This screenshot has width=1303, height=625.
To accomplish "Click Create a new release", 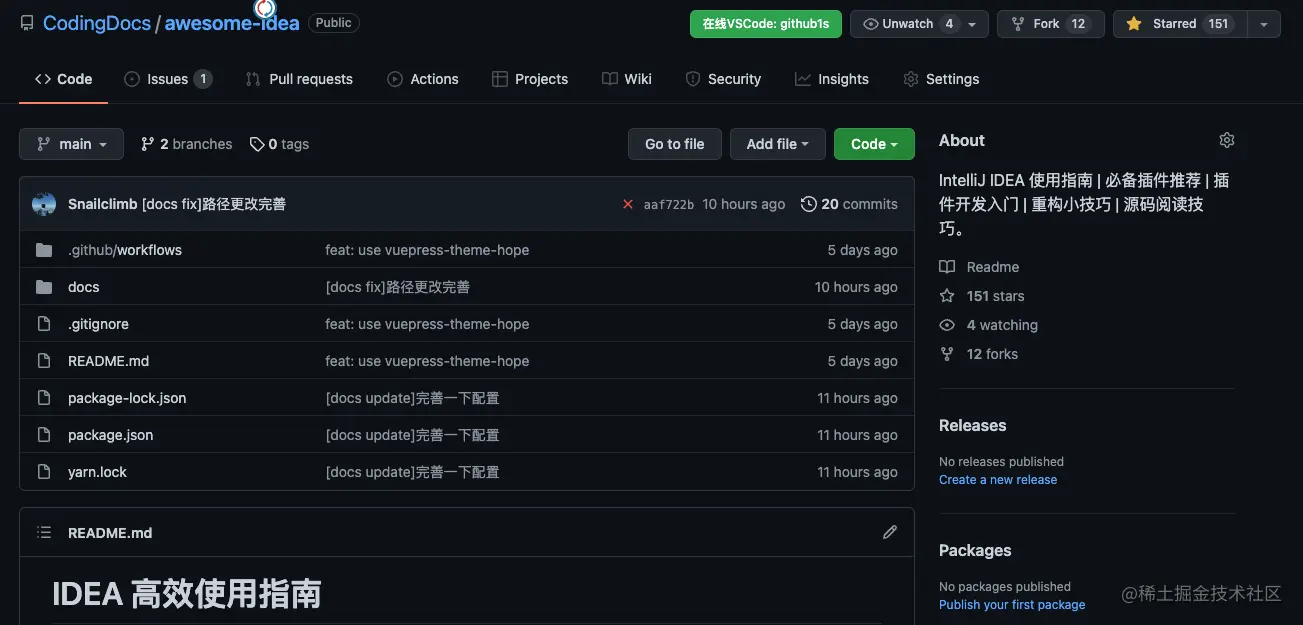I will 998,480.
